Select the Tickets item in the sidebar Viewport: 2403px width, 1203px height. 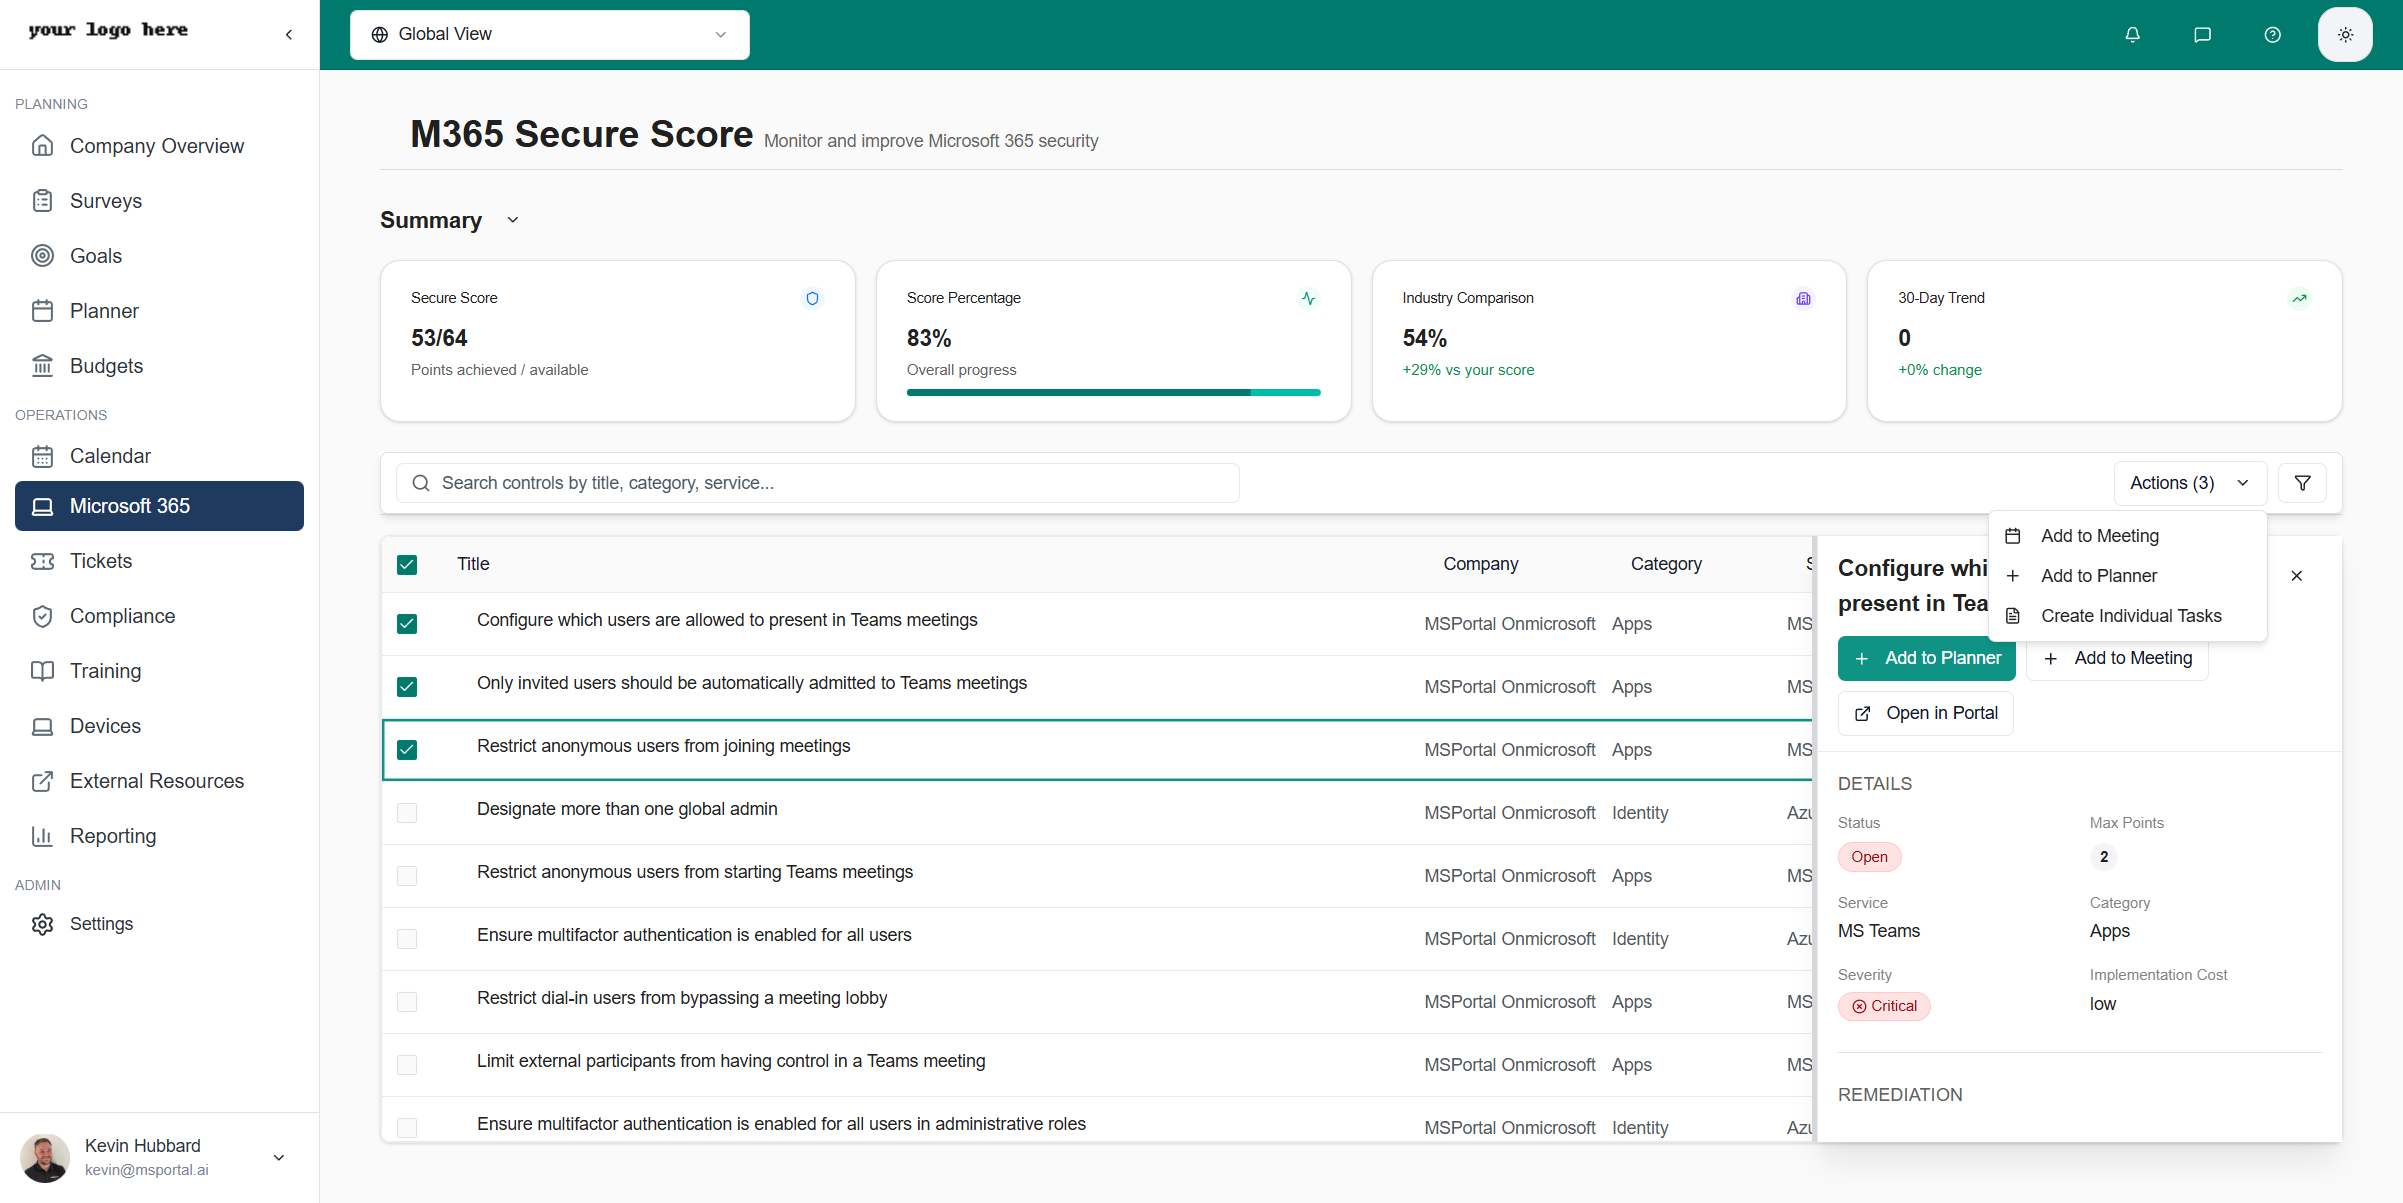[101, 560]
